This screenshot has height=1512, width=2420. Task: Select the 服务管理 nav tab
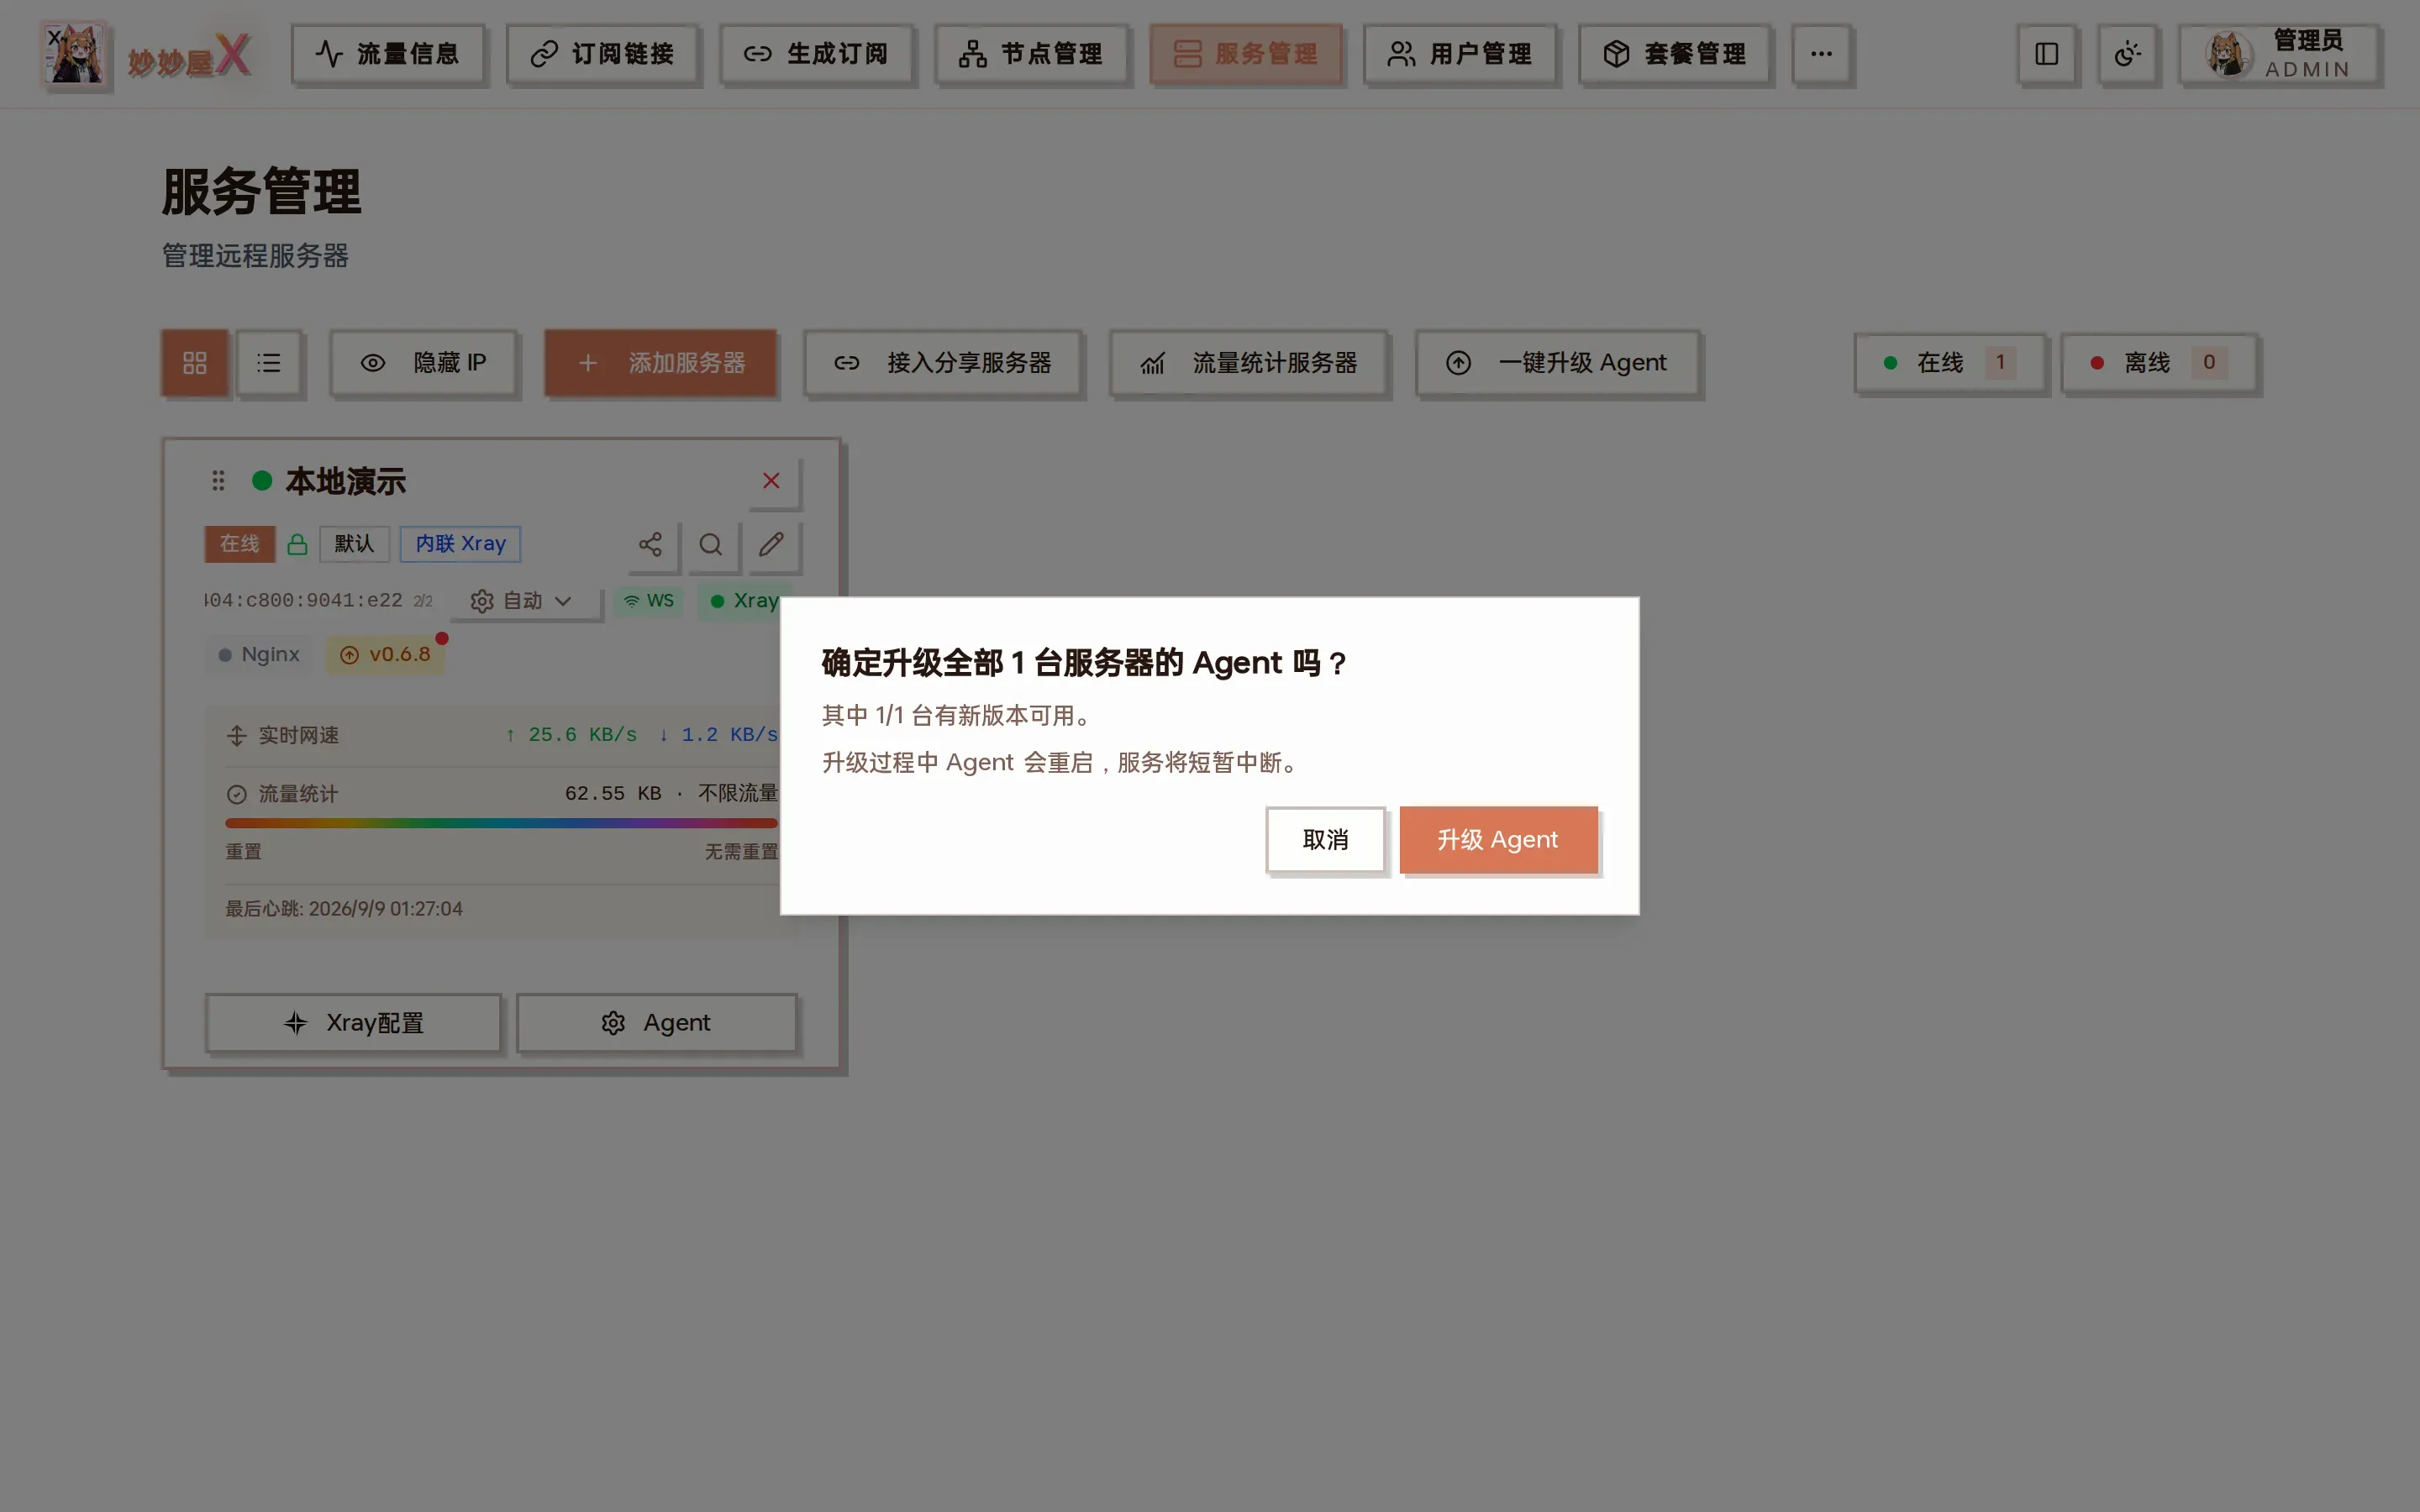coord(1245,54)
